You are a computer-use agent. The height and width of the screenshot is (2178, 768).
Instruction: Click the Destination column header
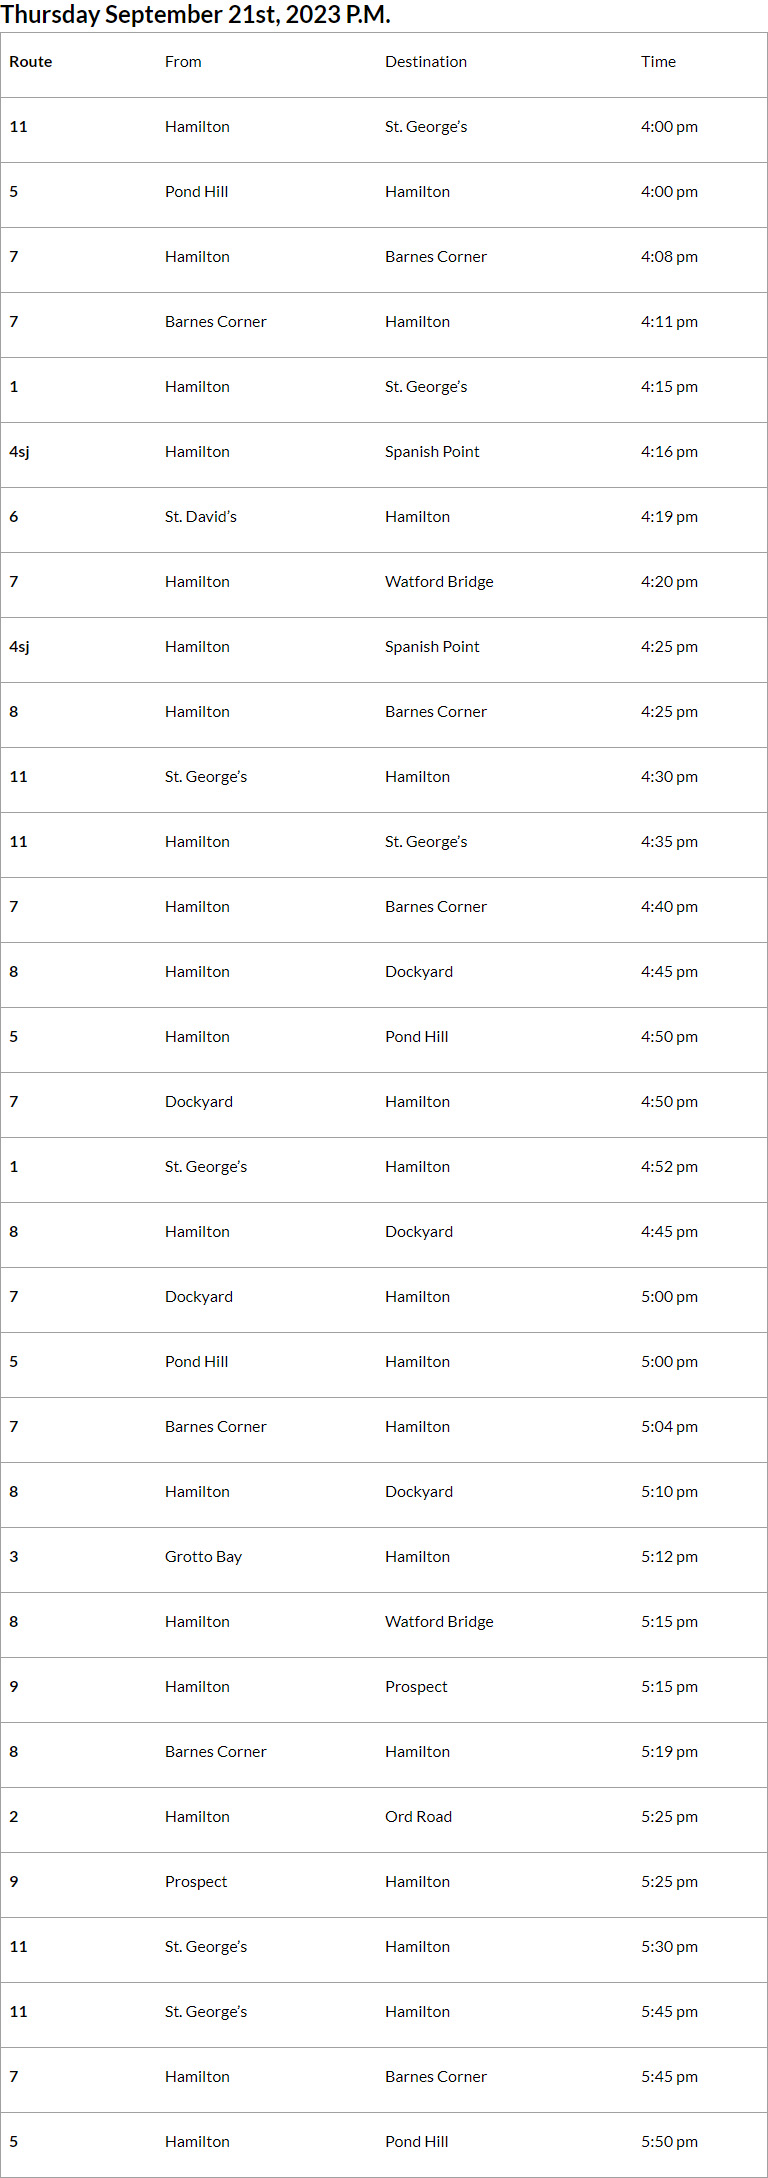pyautogui.click(x=426, y=62)
